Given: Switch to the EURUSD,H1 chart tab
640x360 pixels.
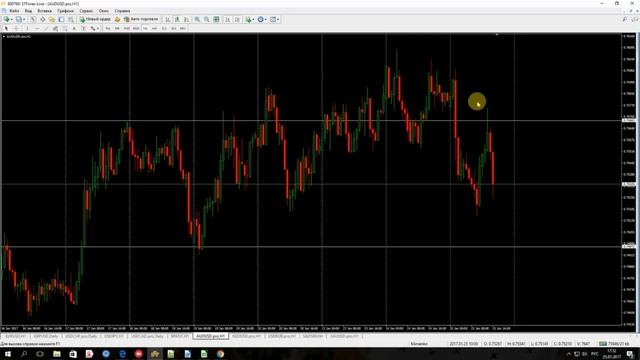Looking at the screenshot, I should 16,336.
